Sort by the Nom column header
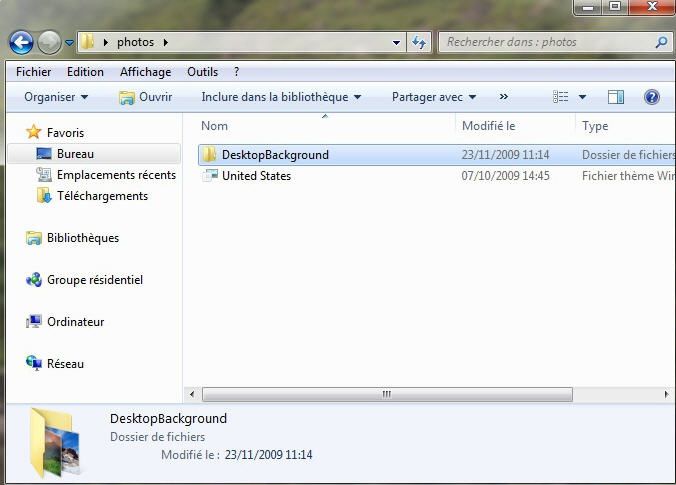The image size is (676, 485). click(214, 126)
